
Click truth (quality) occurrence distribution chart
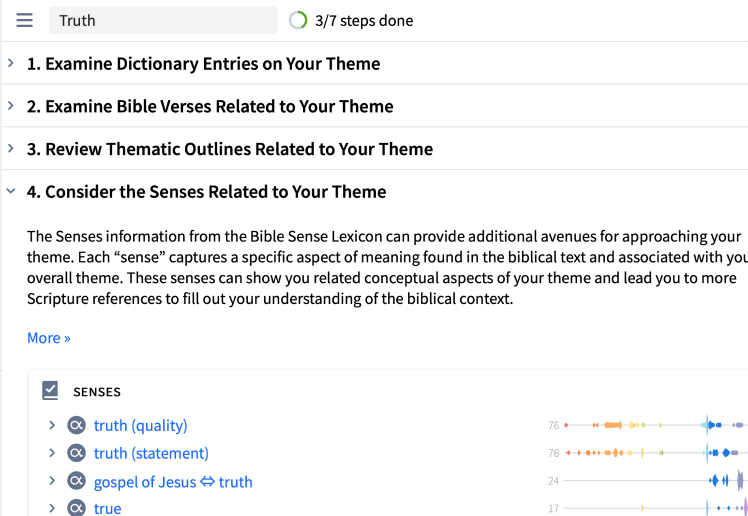pyautogui.click(x=655, y=424)
